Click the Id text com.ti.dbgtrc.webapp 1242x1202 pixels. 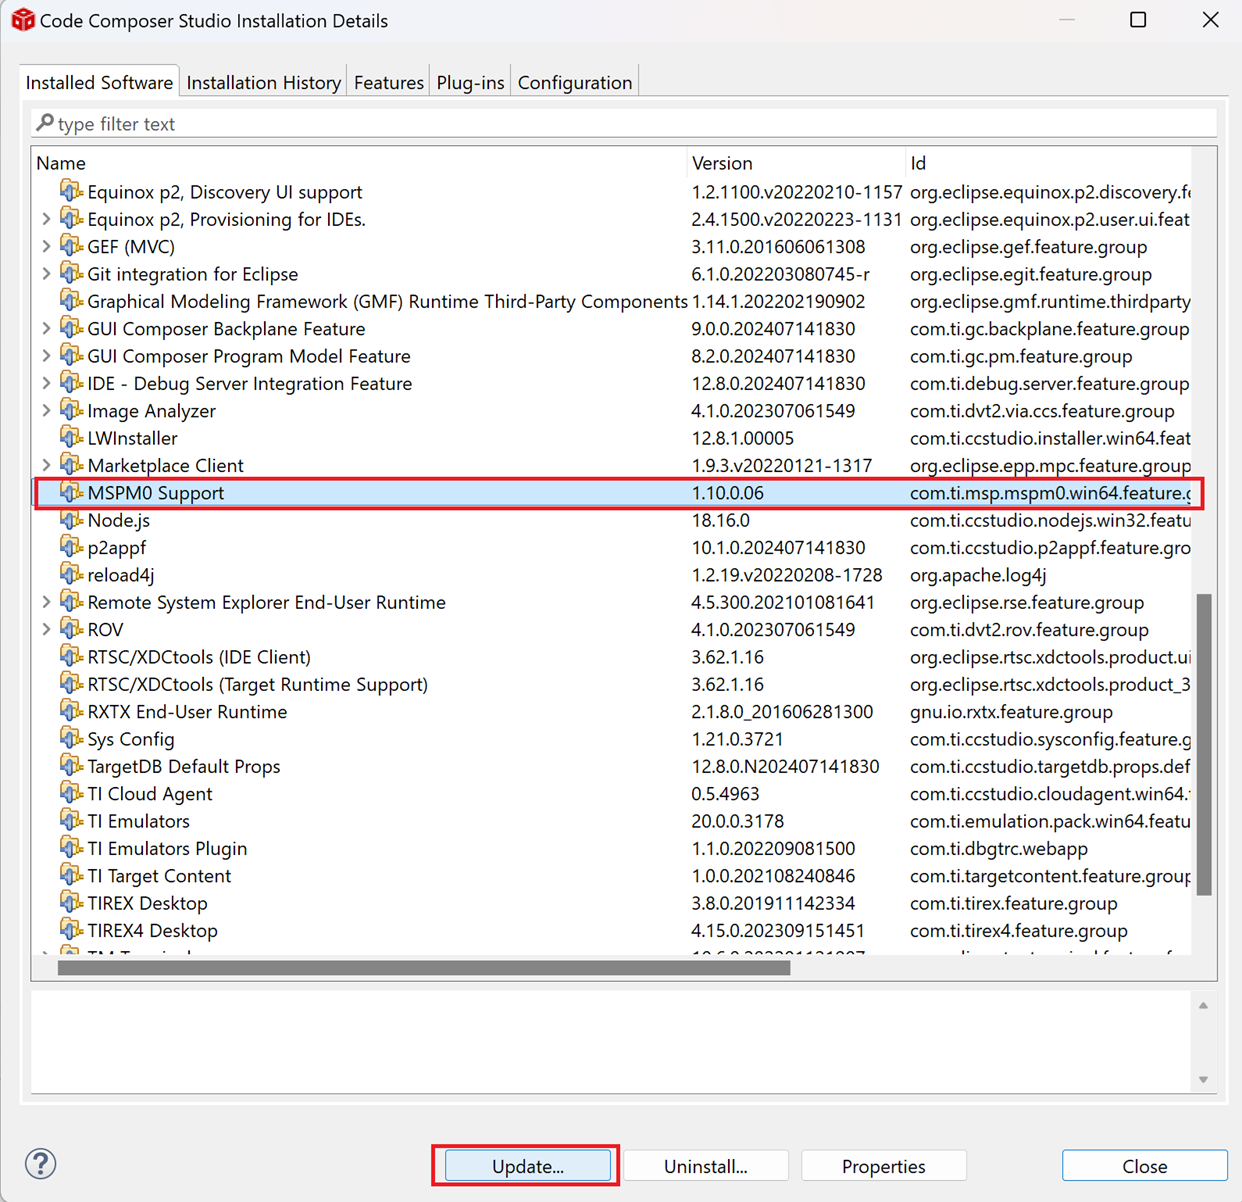pyautogui.click(x=999, y=848)
